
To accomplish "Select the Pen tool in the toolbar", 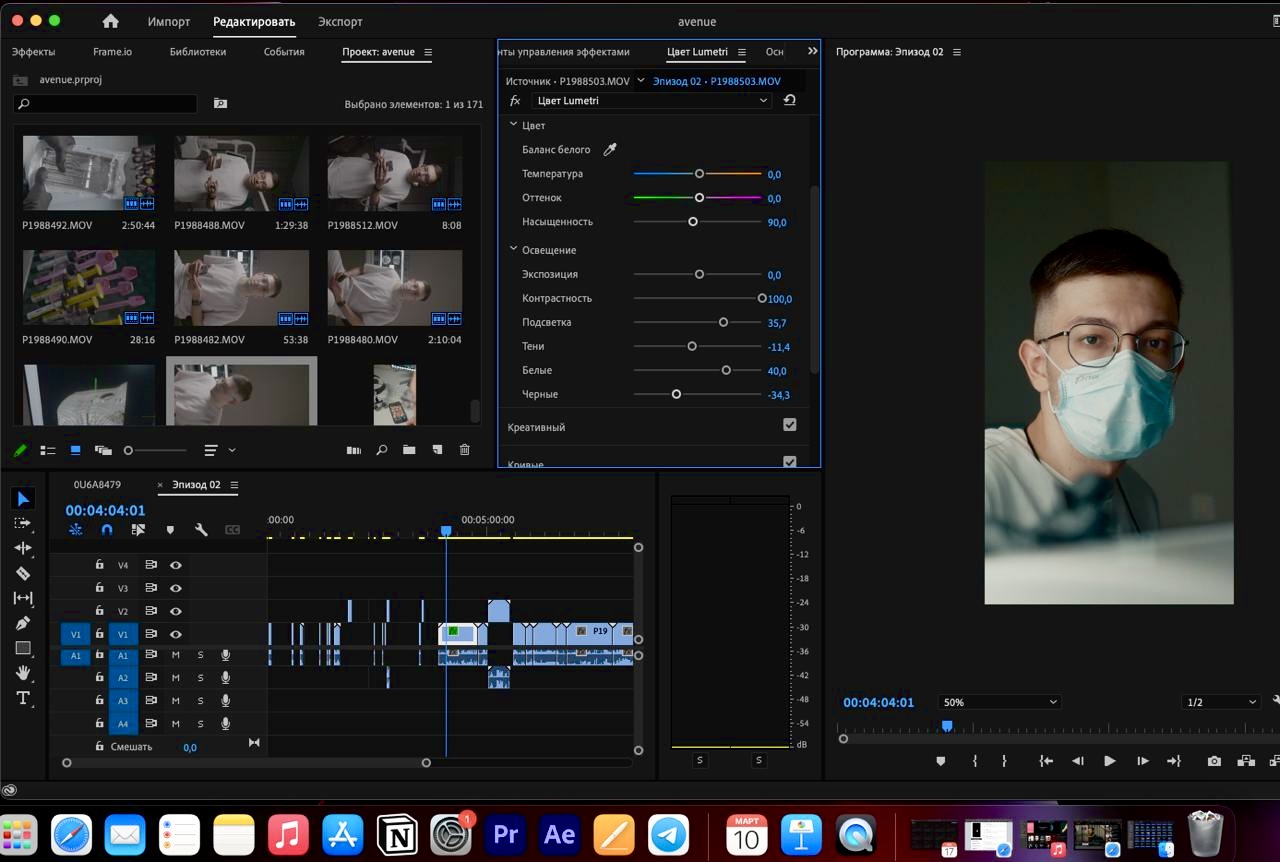I will click(23, 623).
